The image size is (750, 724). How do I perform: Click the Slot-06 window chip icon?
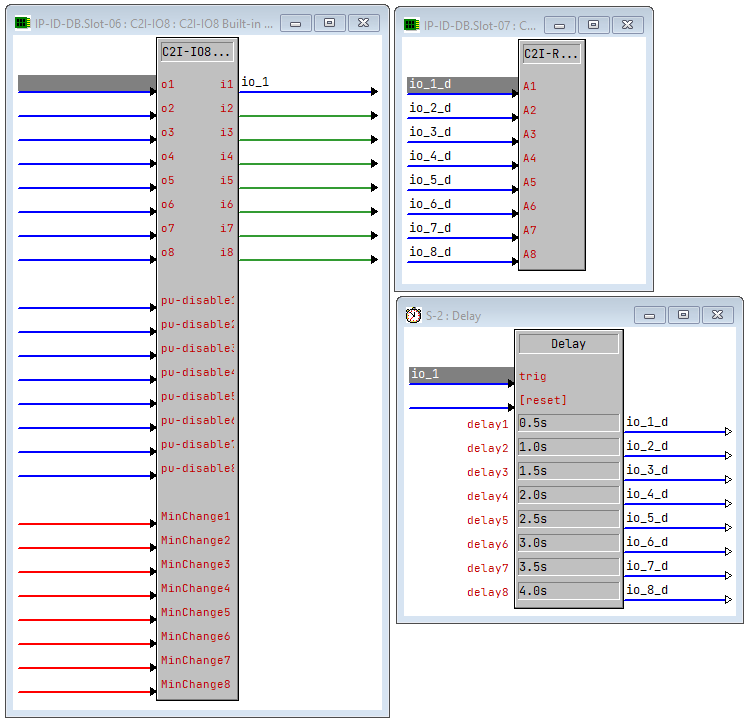pyautogui.click(x=22, y=23)
